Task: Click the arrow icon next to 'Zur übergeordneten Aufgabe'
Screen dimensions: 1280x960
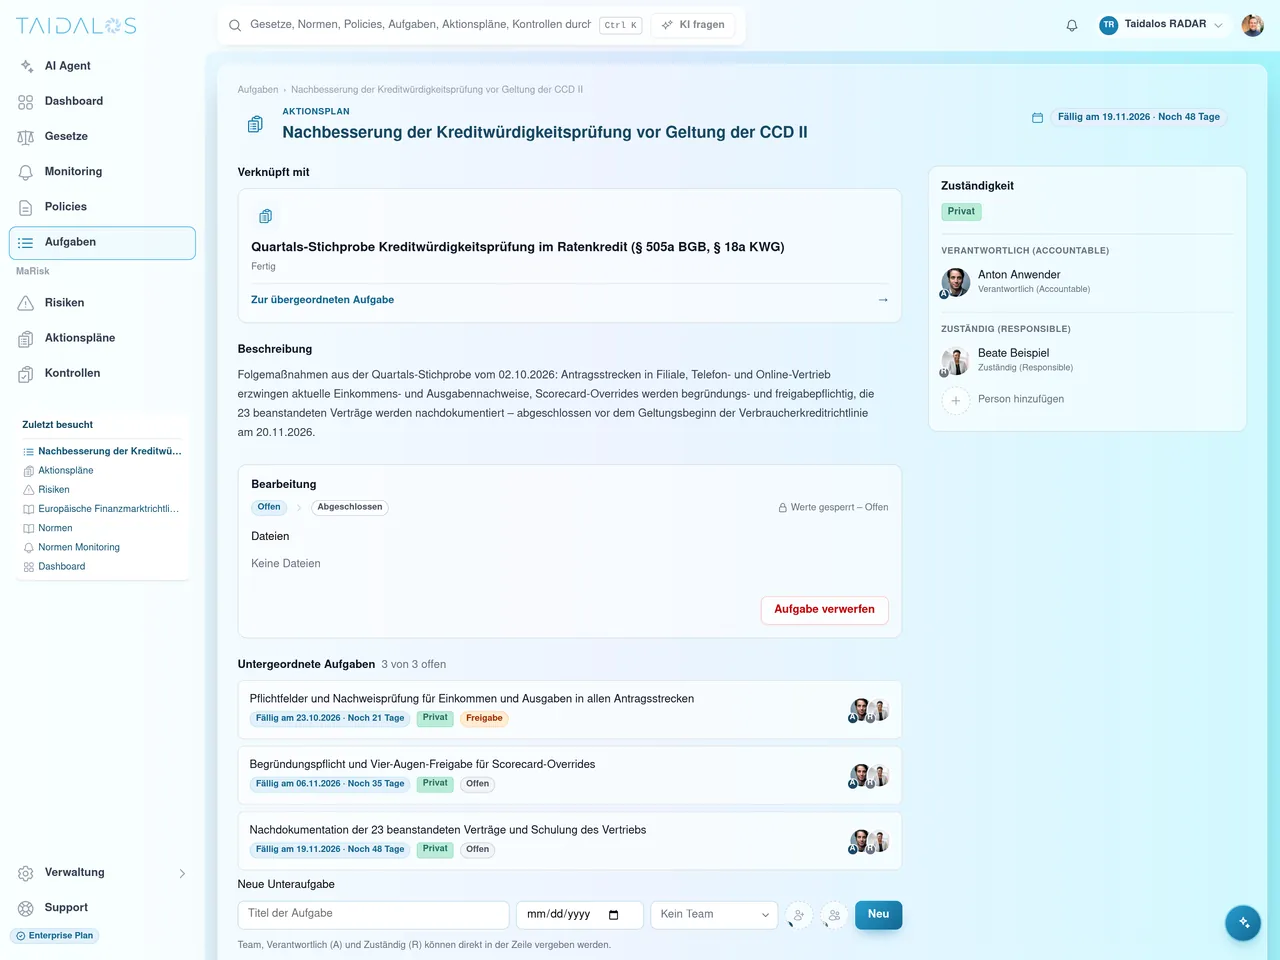Action: [883, 300]
